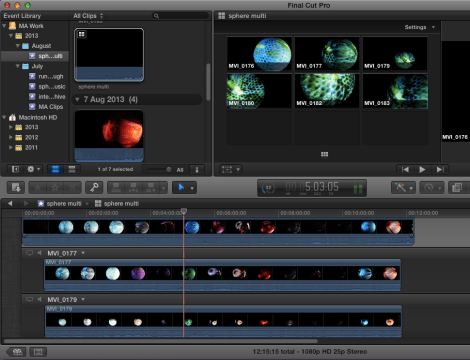Mark the clip as Favorite
The image size is (470, 360).
pyautogui.click(x=37, y=188)
